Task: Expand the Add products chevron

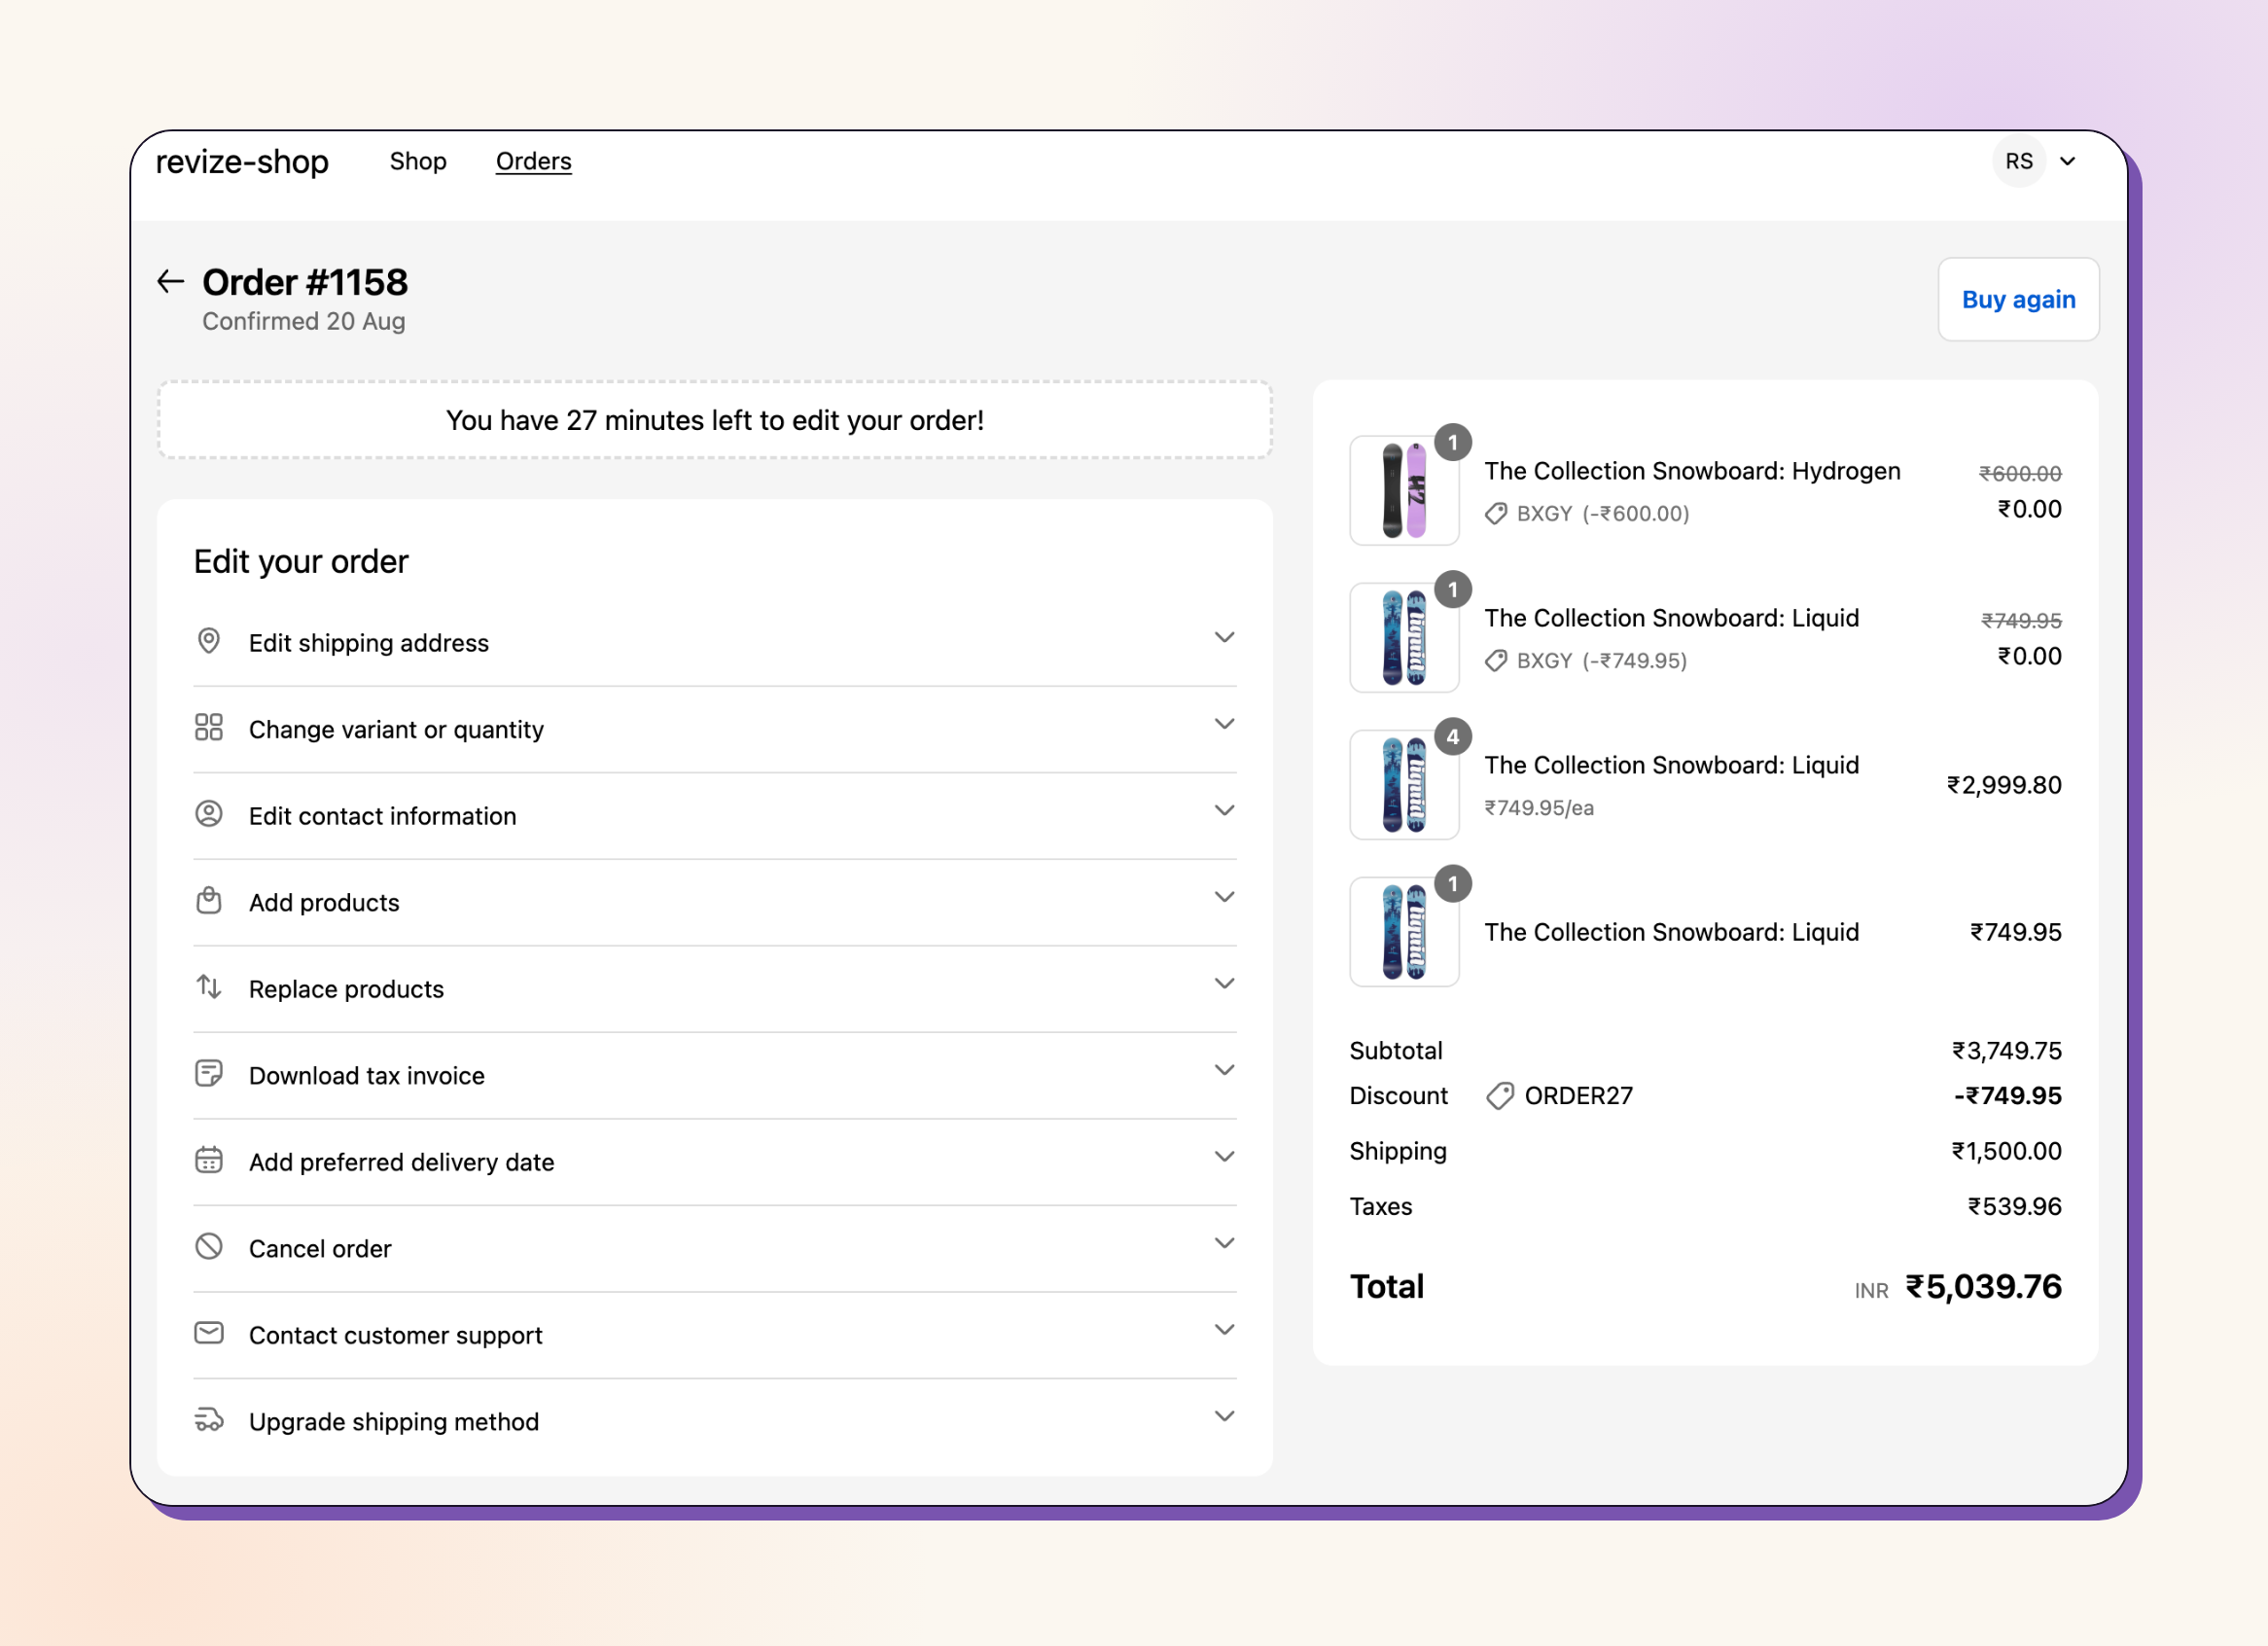Action: [x=1225, y=897]
